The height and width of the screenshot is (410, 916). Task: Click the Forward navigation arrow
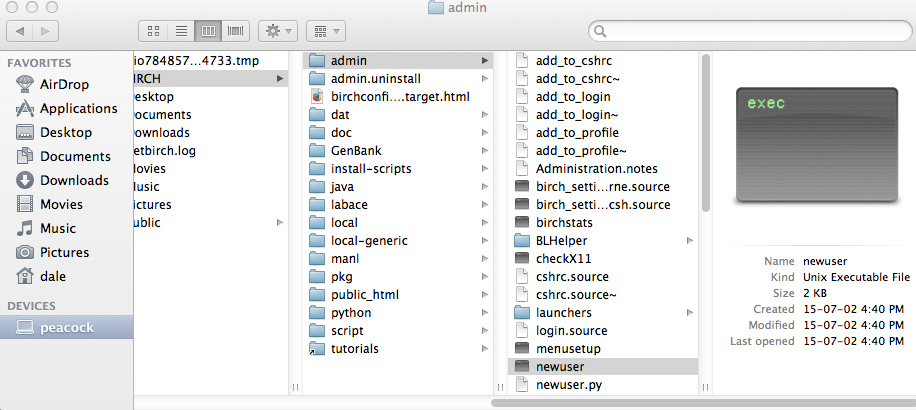(x=46, y=31)
